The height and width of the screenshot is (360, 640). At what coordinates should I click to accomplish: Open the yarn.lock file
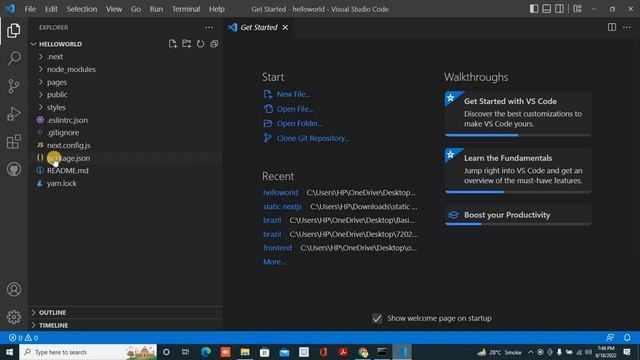(x=62, y=183)
